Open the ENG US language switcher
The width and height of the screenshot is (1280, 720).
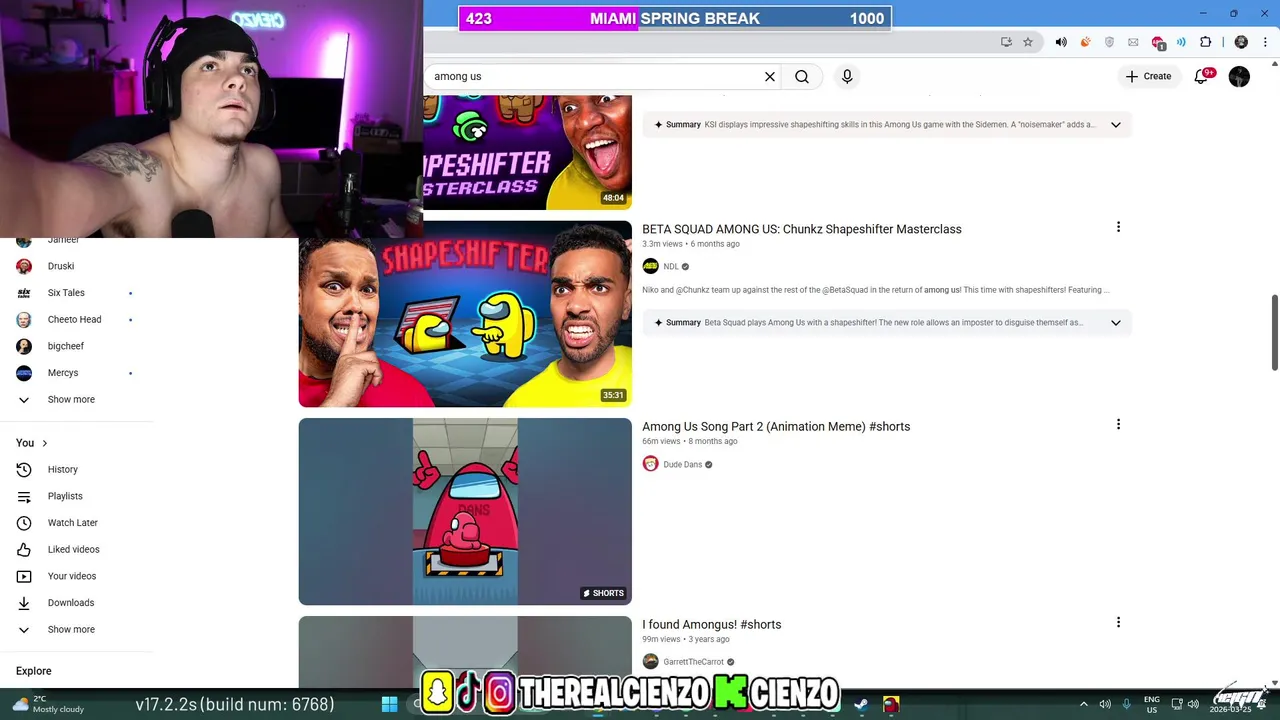coord(1151,704)
